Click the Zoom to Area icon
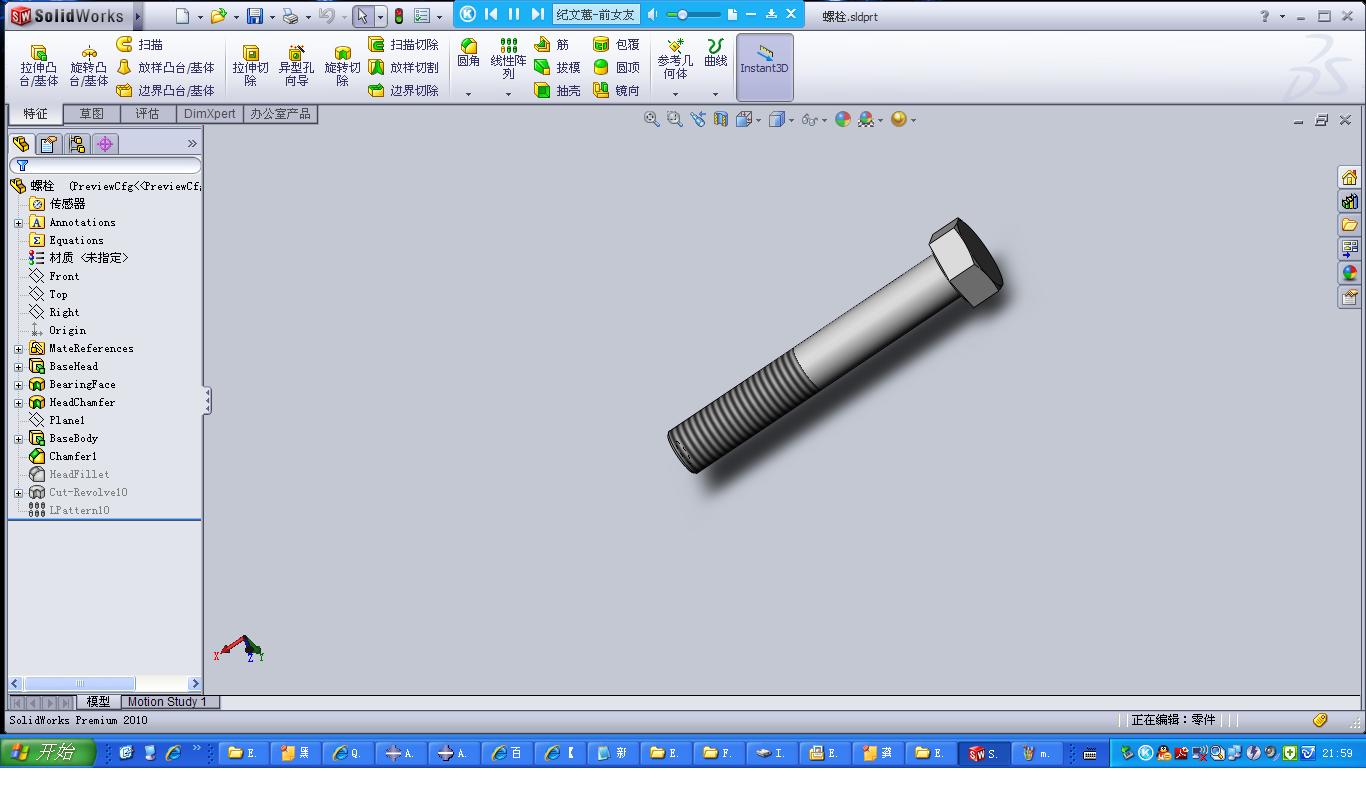Screen dimensions: 1366x800 click(675, 119)
